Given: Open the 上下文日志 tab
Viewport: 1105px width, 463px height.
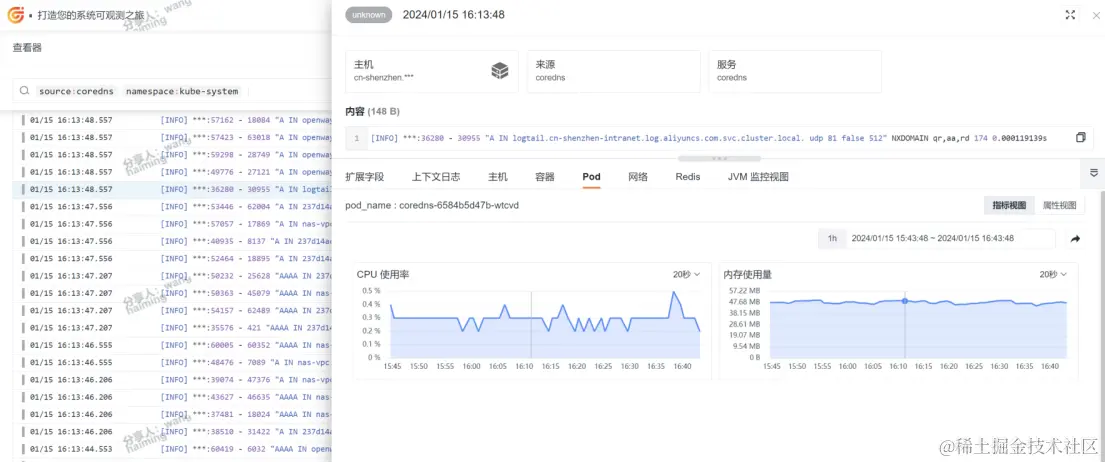Looking at the screenshot, I should pyautogui.click(x=436, y=177).
